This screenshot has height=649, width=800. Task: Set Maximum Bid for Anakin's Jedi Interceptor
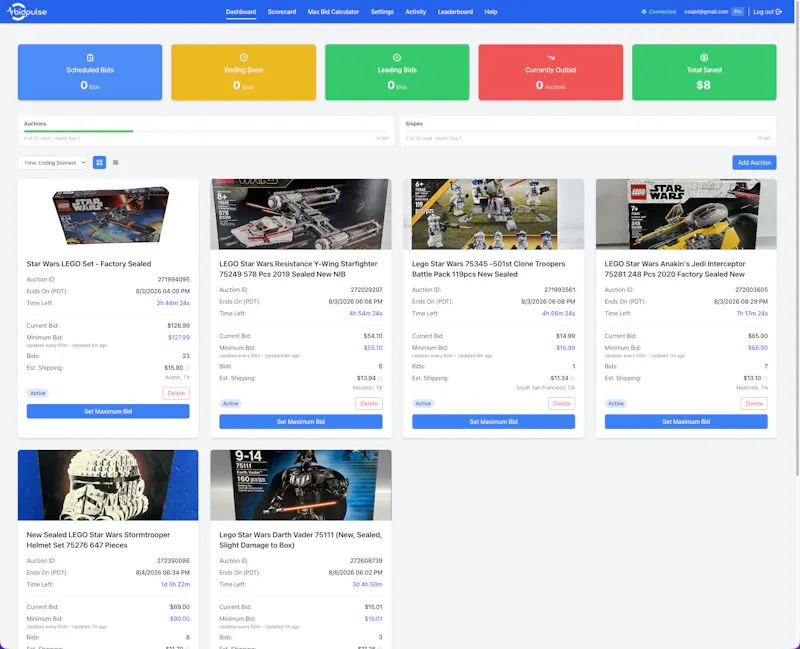click(x=686, y=422)
